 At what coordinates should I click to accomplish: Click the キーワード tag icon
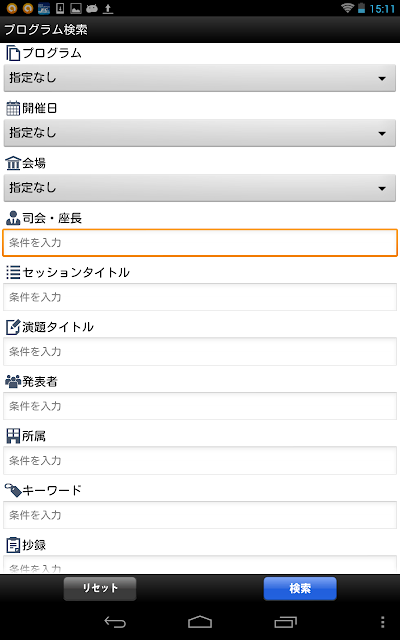pos(13,490)
